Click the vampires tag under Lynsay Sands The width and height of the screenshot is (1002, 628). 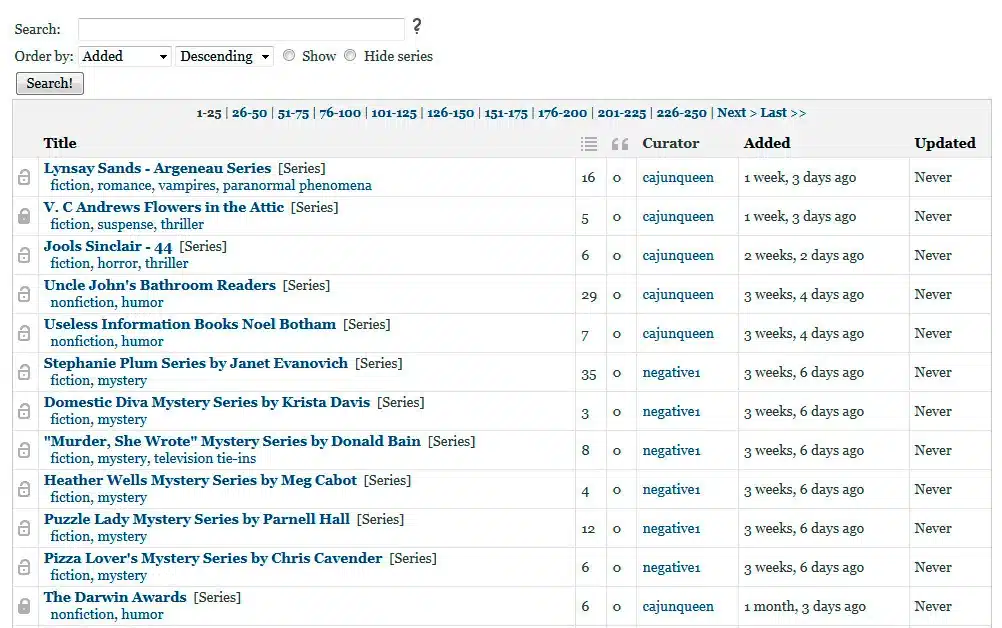point(187,185)
